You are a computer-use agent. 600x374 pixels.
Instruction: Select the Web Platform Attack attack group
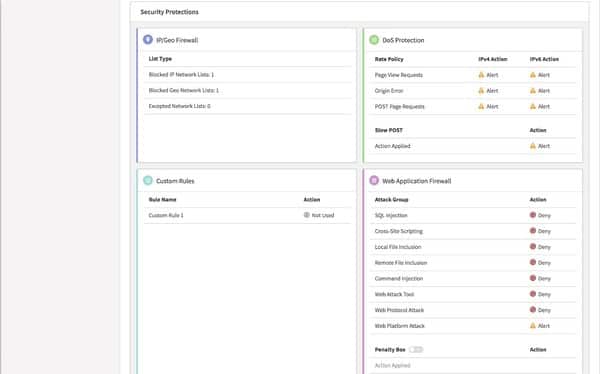tap(399, 326)
